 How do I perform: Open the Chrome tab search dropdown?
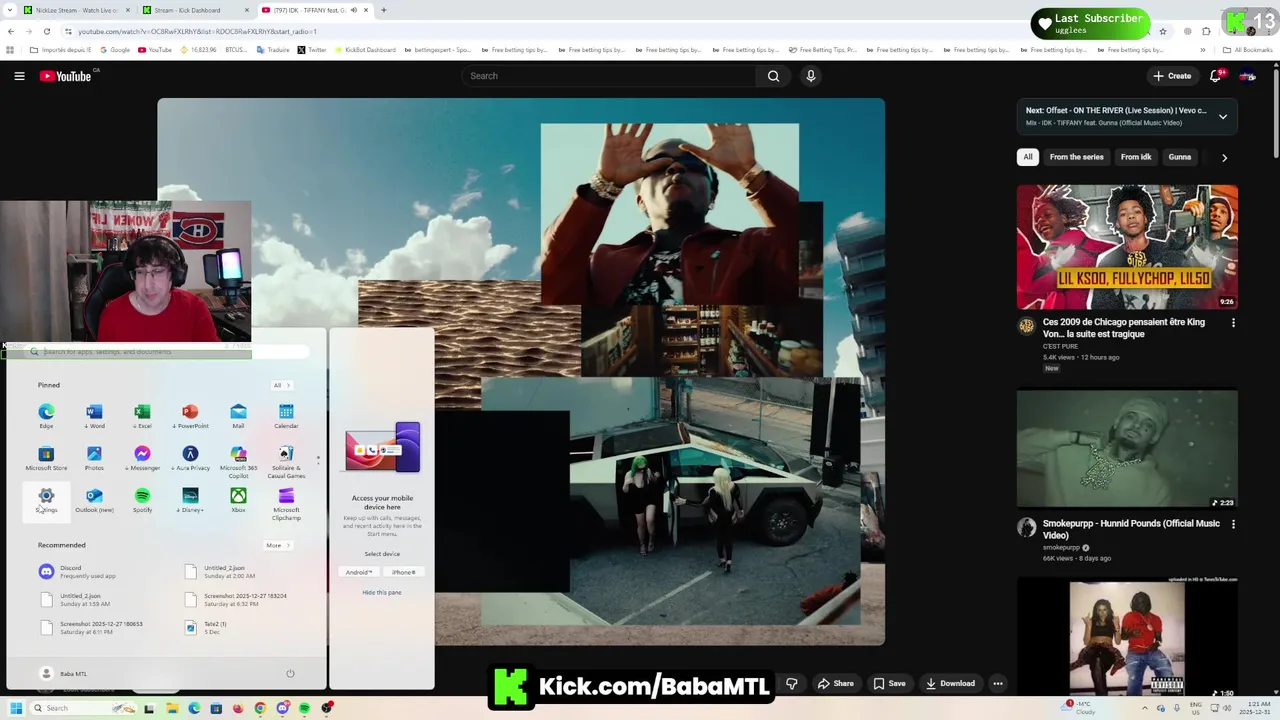pos(10,10)
